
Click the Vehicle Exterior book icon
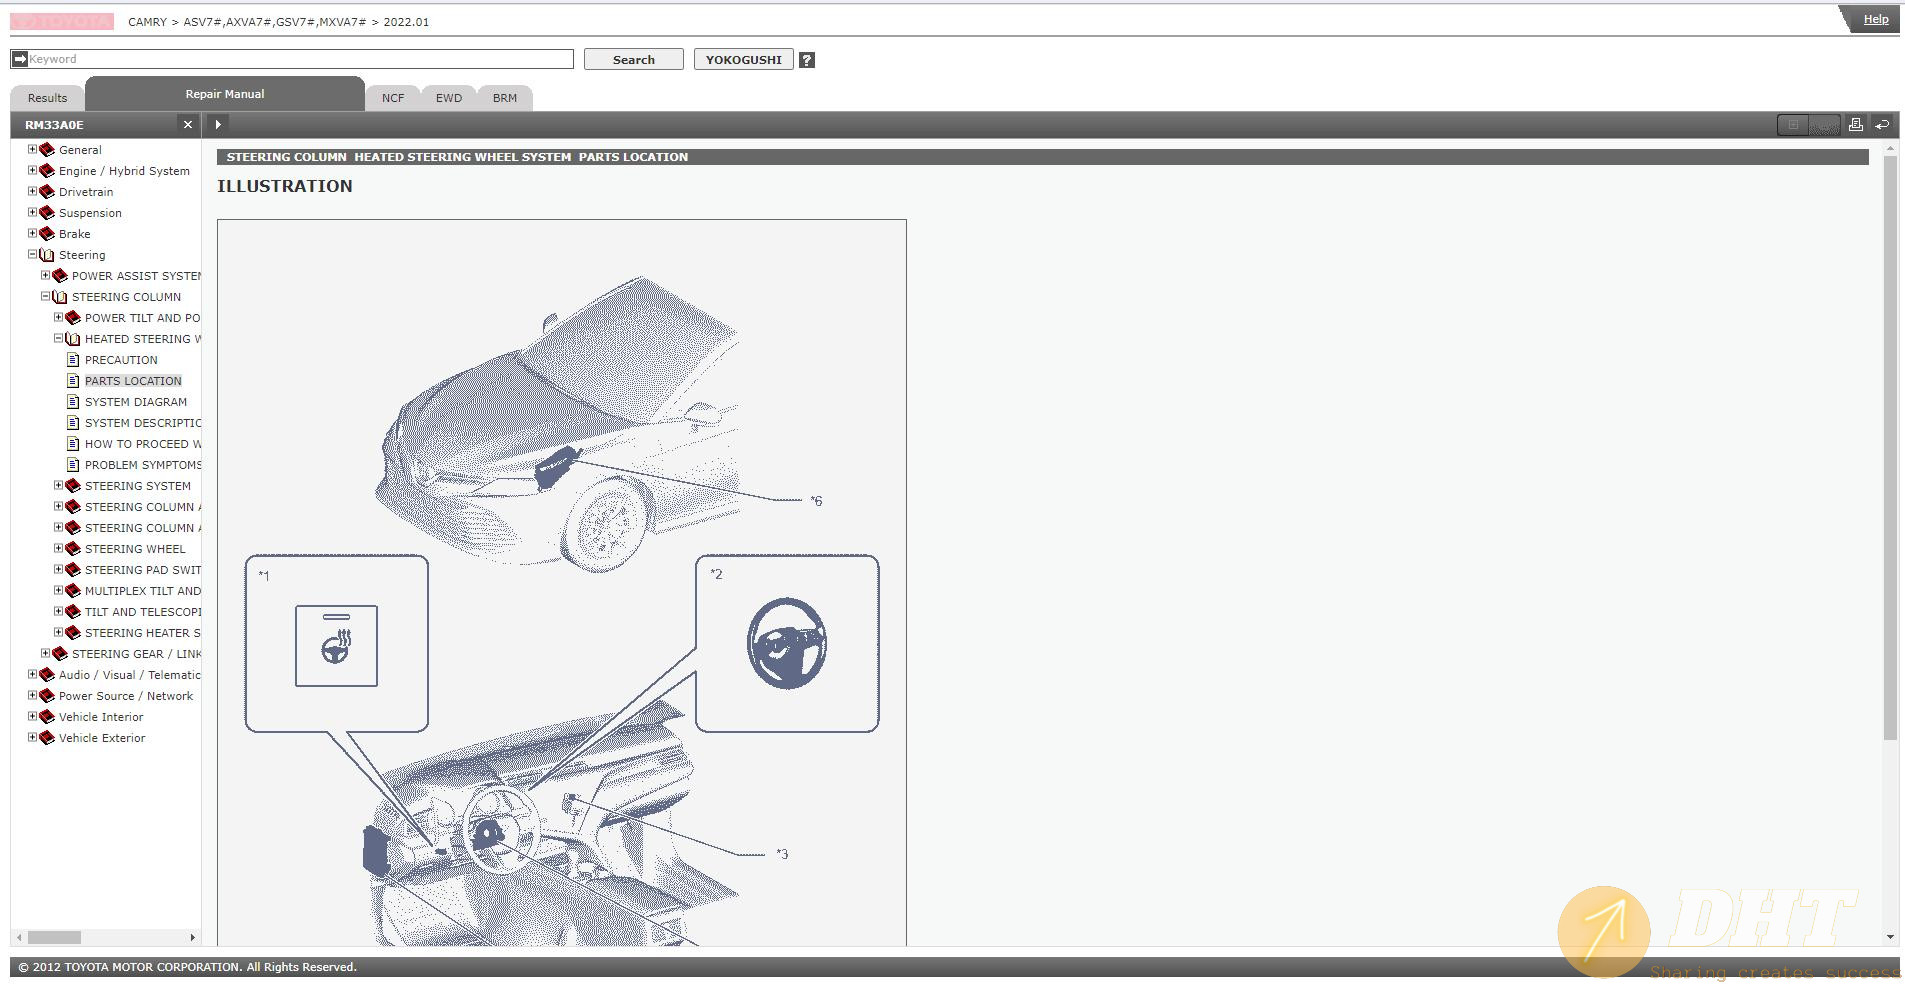coord(47,738)
